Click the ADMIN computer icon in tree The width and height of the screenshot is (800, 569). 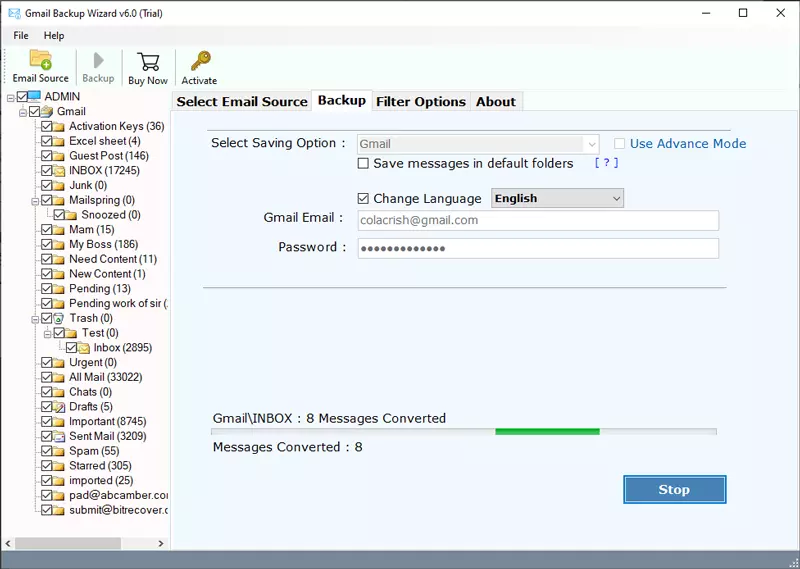(34, 96)
